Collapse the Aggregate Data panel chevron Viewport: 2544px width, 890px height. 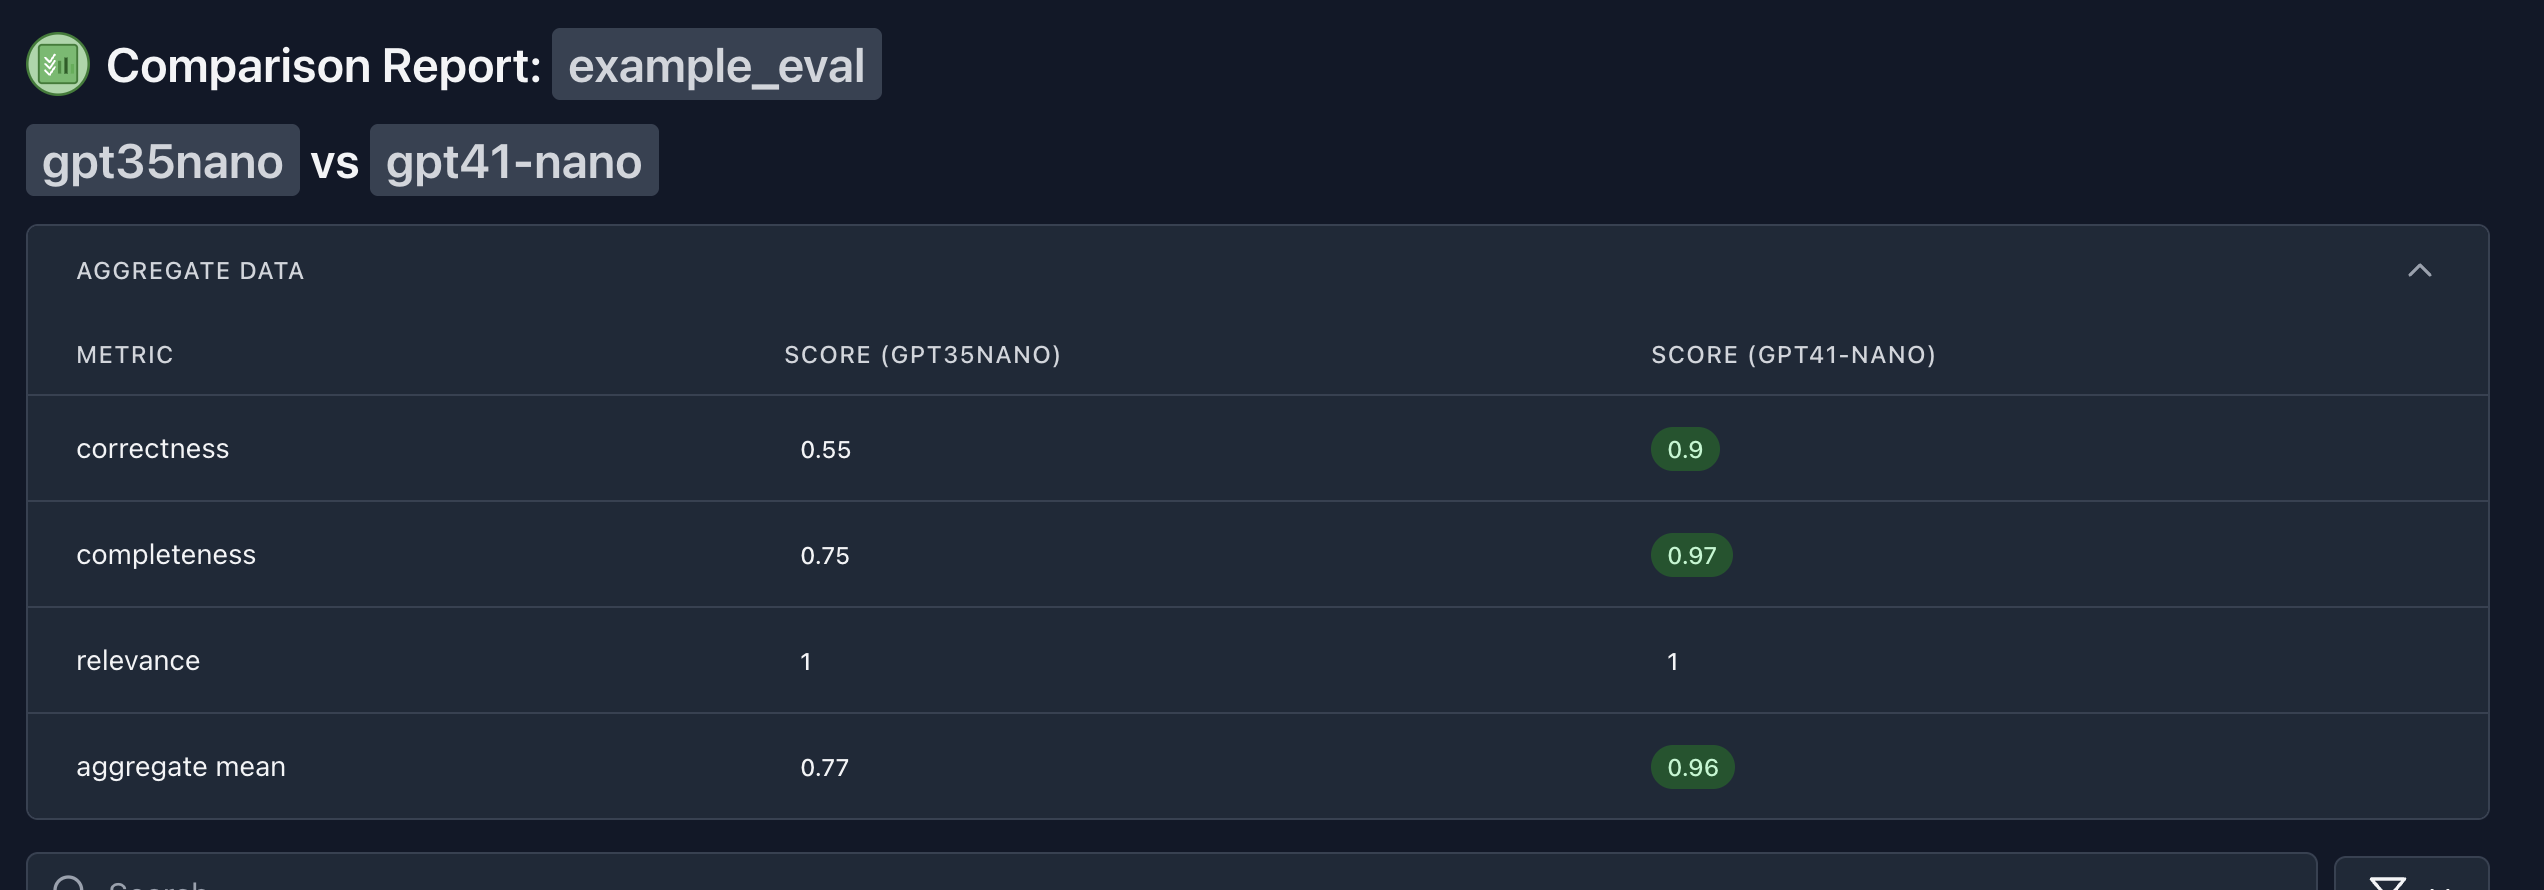pyautogui.click(x=2419, y=271)
